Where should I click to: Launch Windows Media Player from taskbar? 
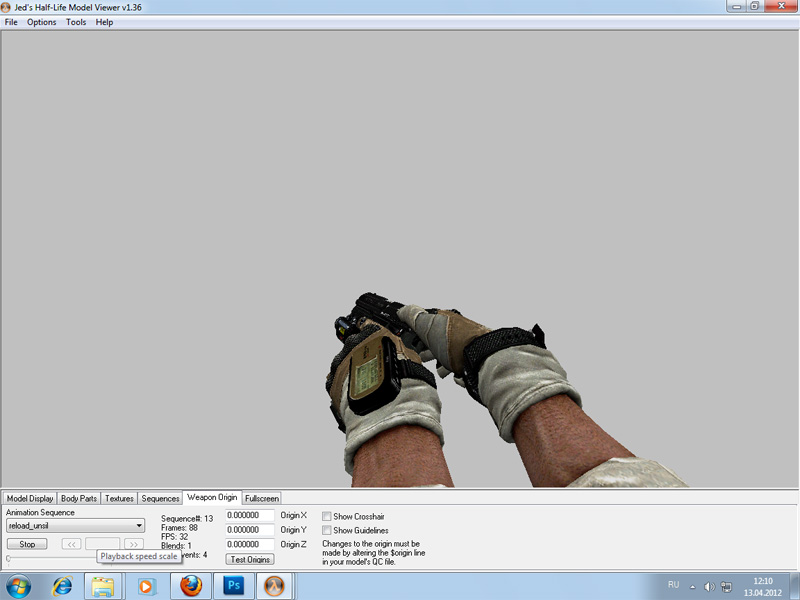click(x=146, y=585)
